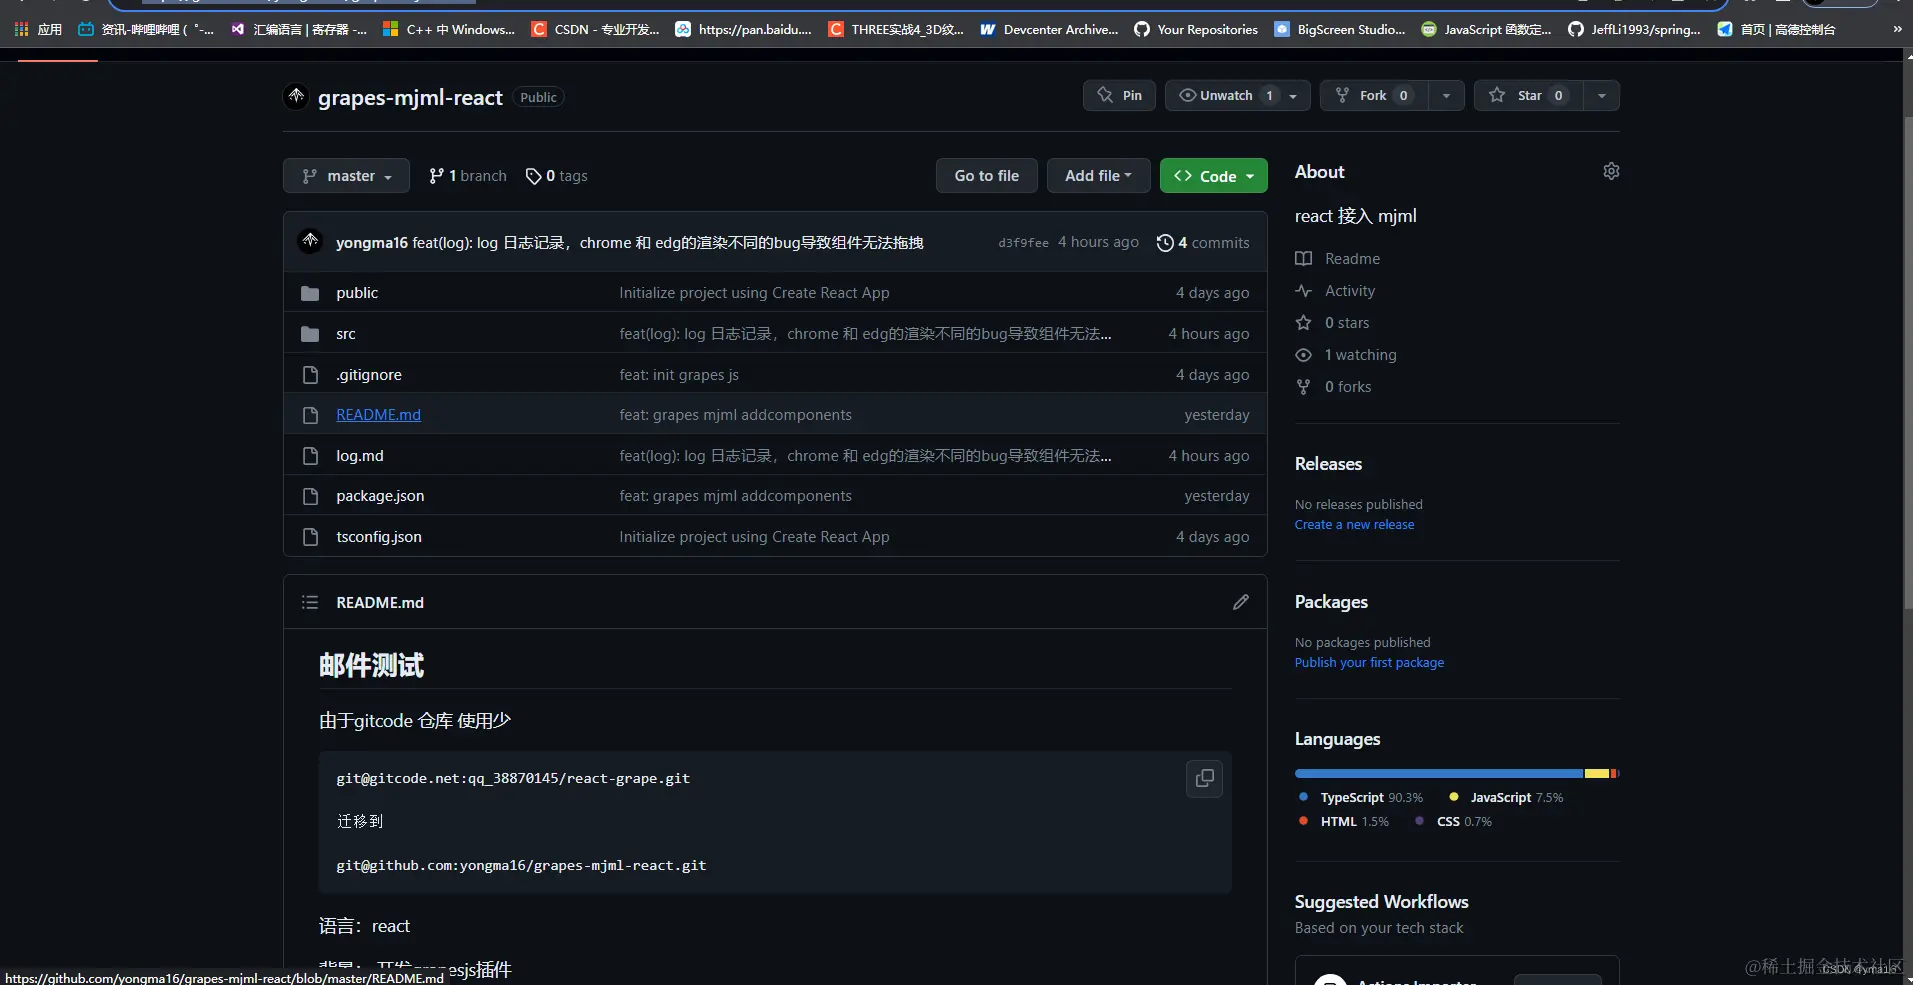Image resolution: width=1913 pixels, height=985 pixels.
Task: Copy the git clone code block
Action: pyautogui.click(x=1205, y=778)
